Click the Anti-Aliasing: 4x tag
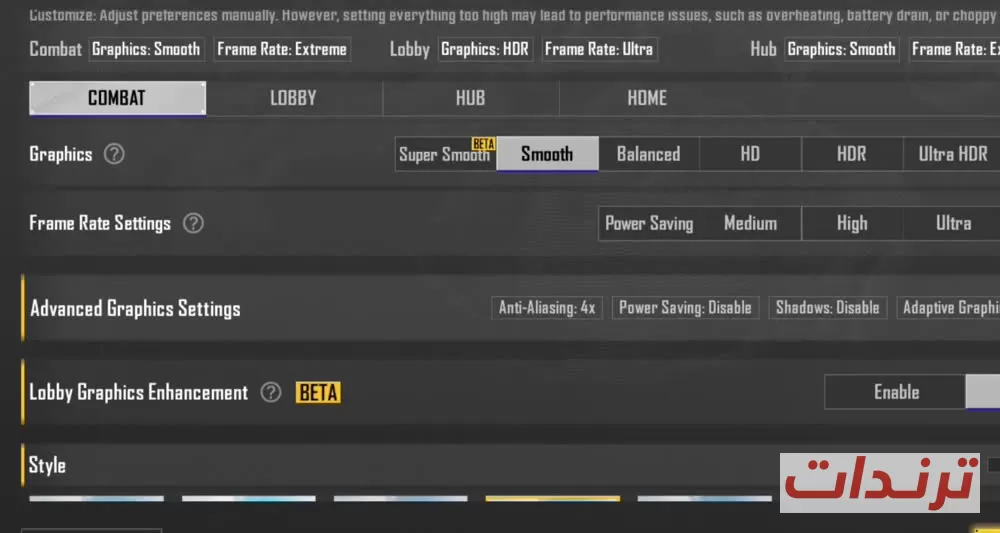The height and width of the screenshot is (533, 1000). coord(547,308)
